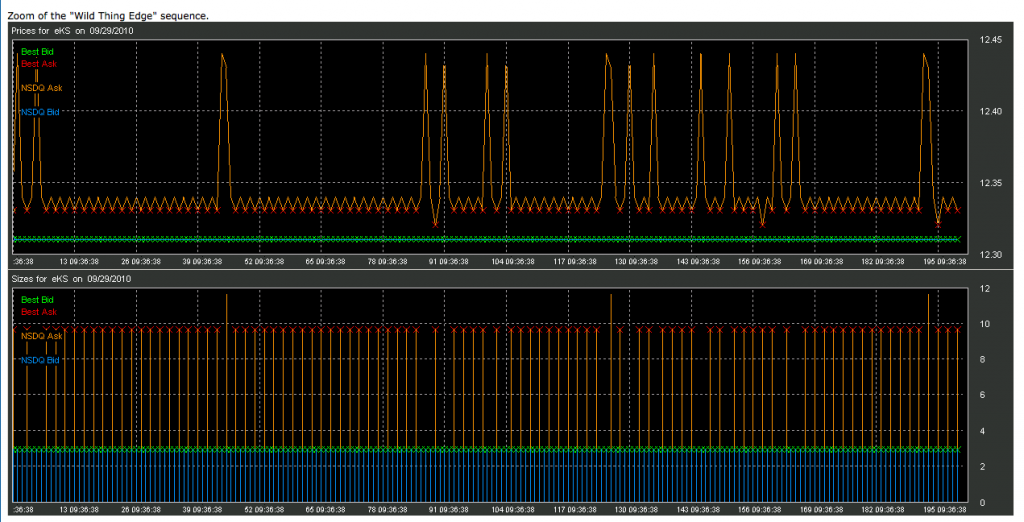Click '130 09:36:38' time label under Sizes chart
1024x522 pixels.
tap(636, 510)
